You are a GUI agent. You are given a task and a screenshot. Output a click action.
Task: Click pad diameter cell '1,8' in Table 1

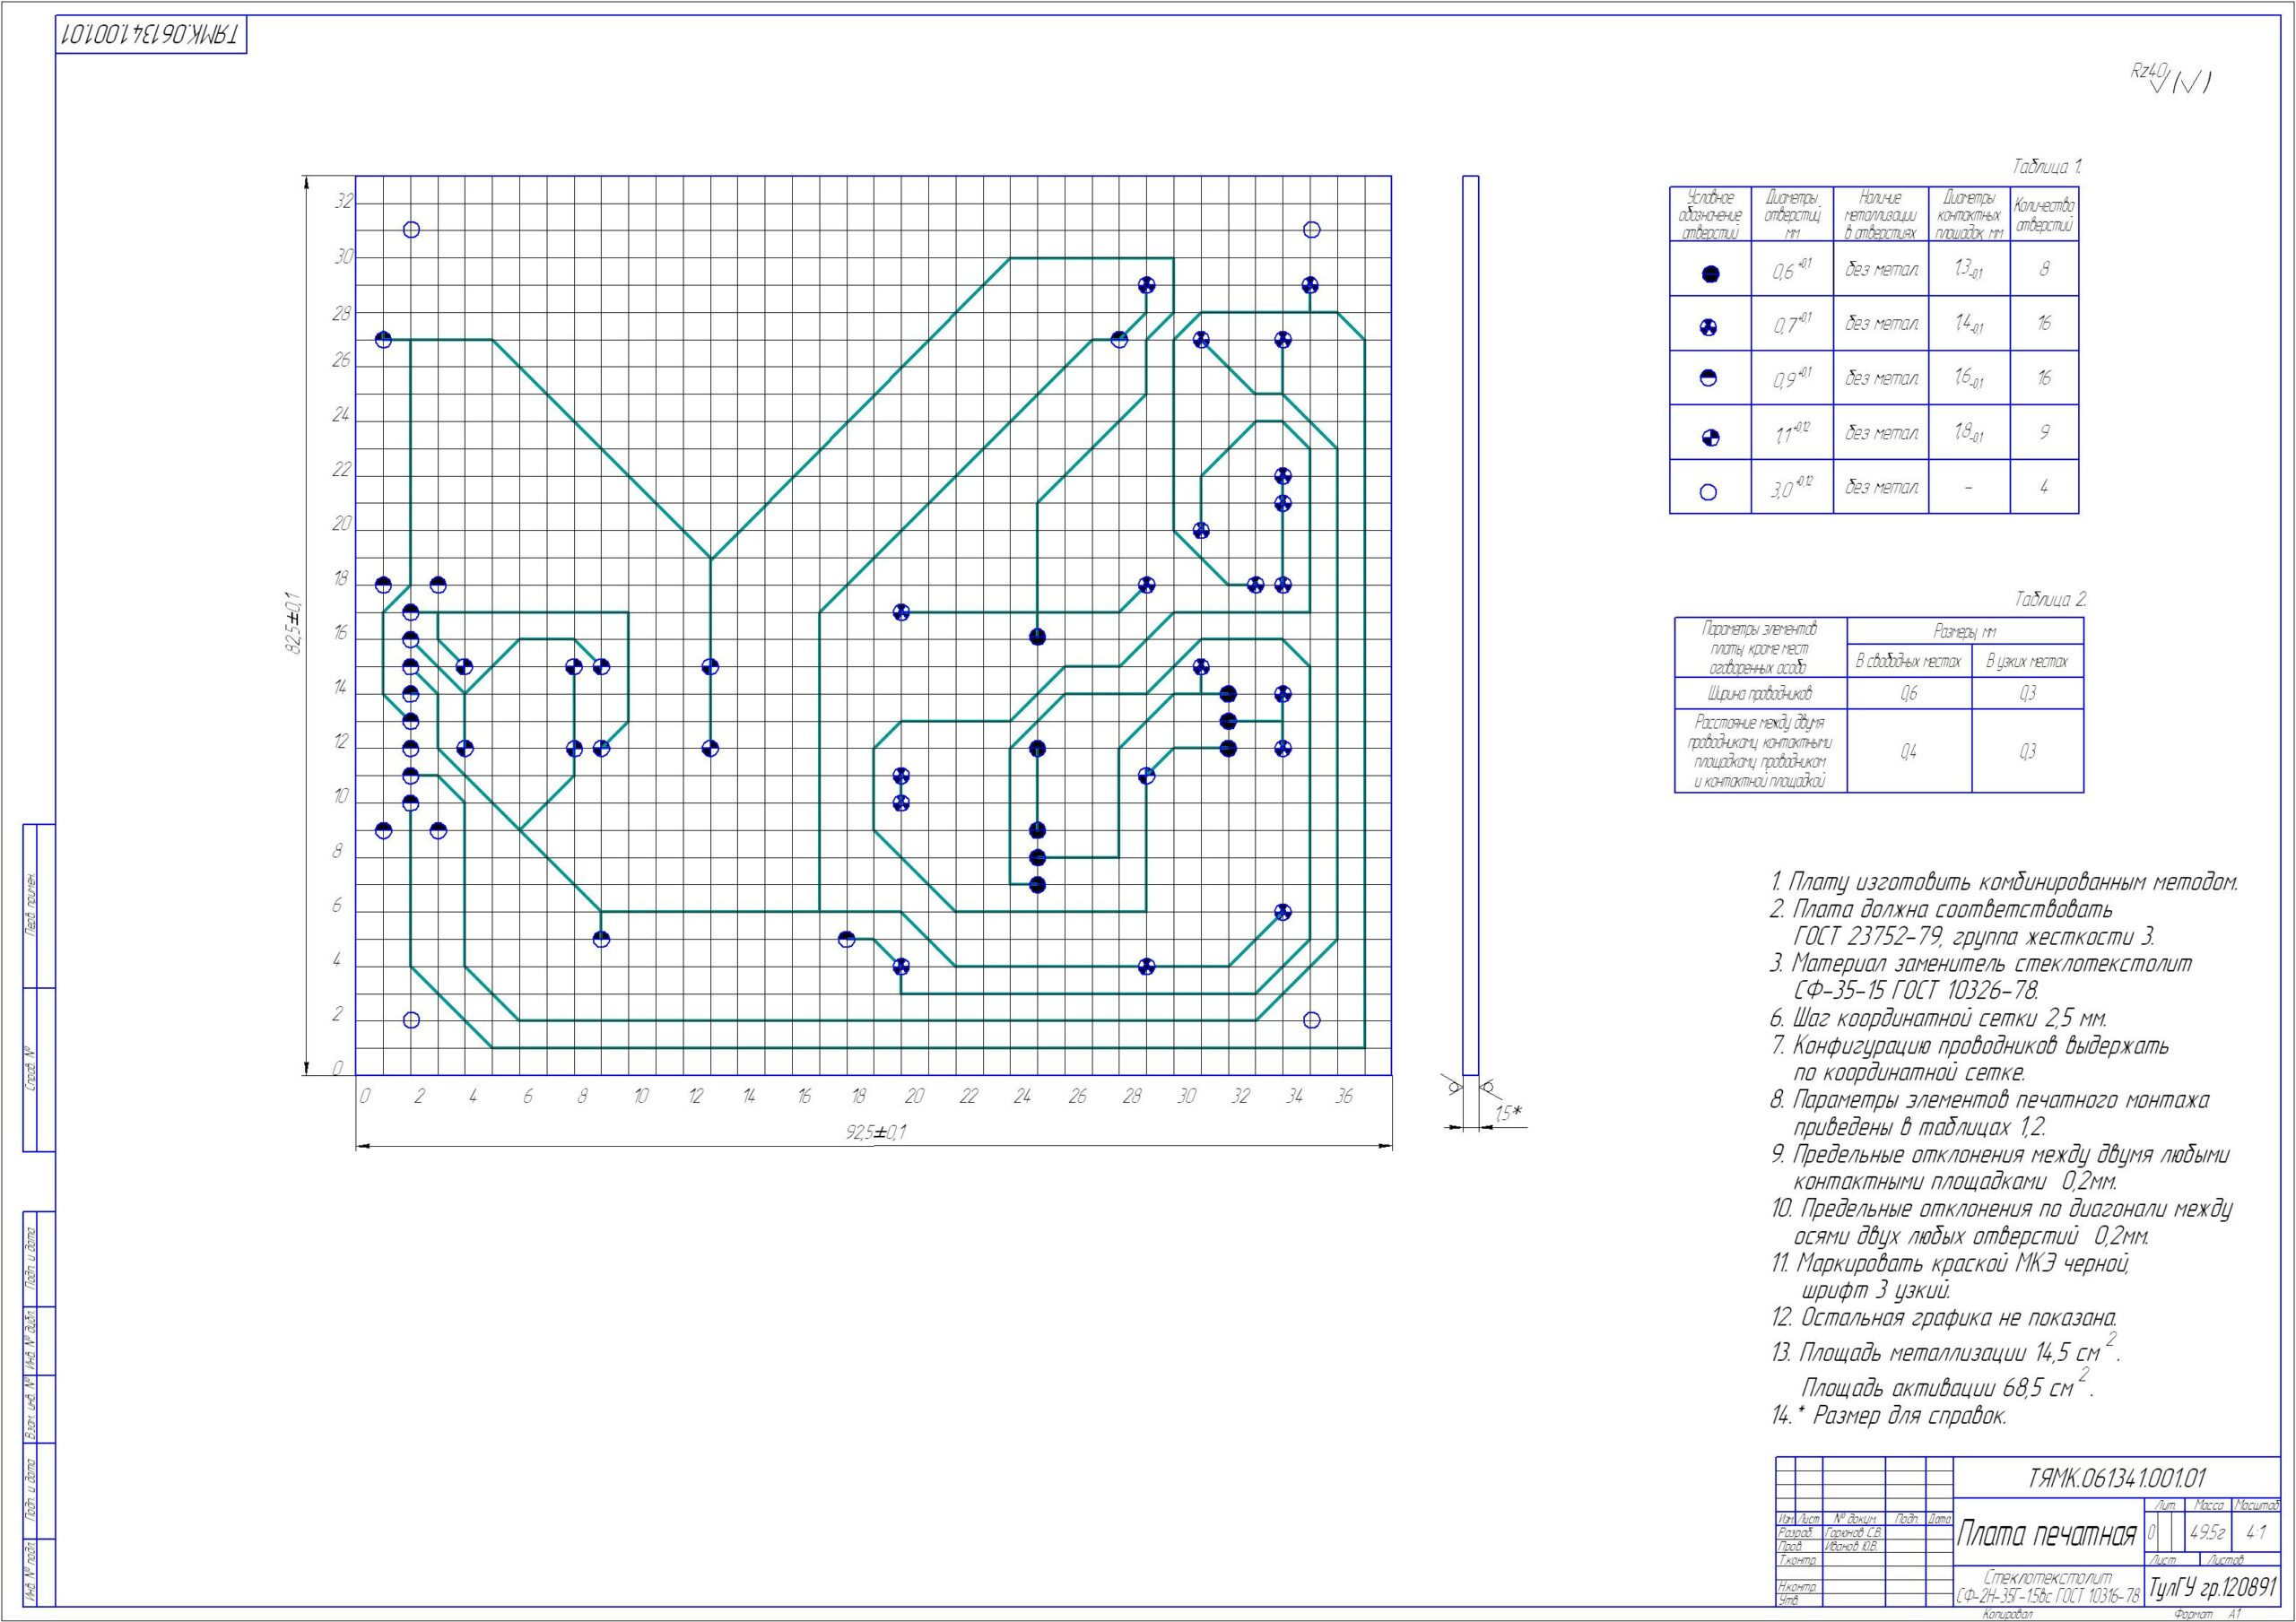tap(1969, 432)
